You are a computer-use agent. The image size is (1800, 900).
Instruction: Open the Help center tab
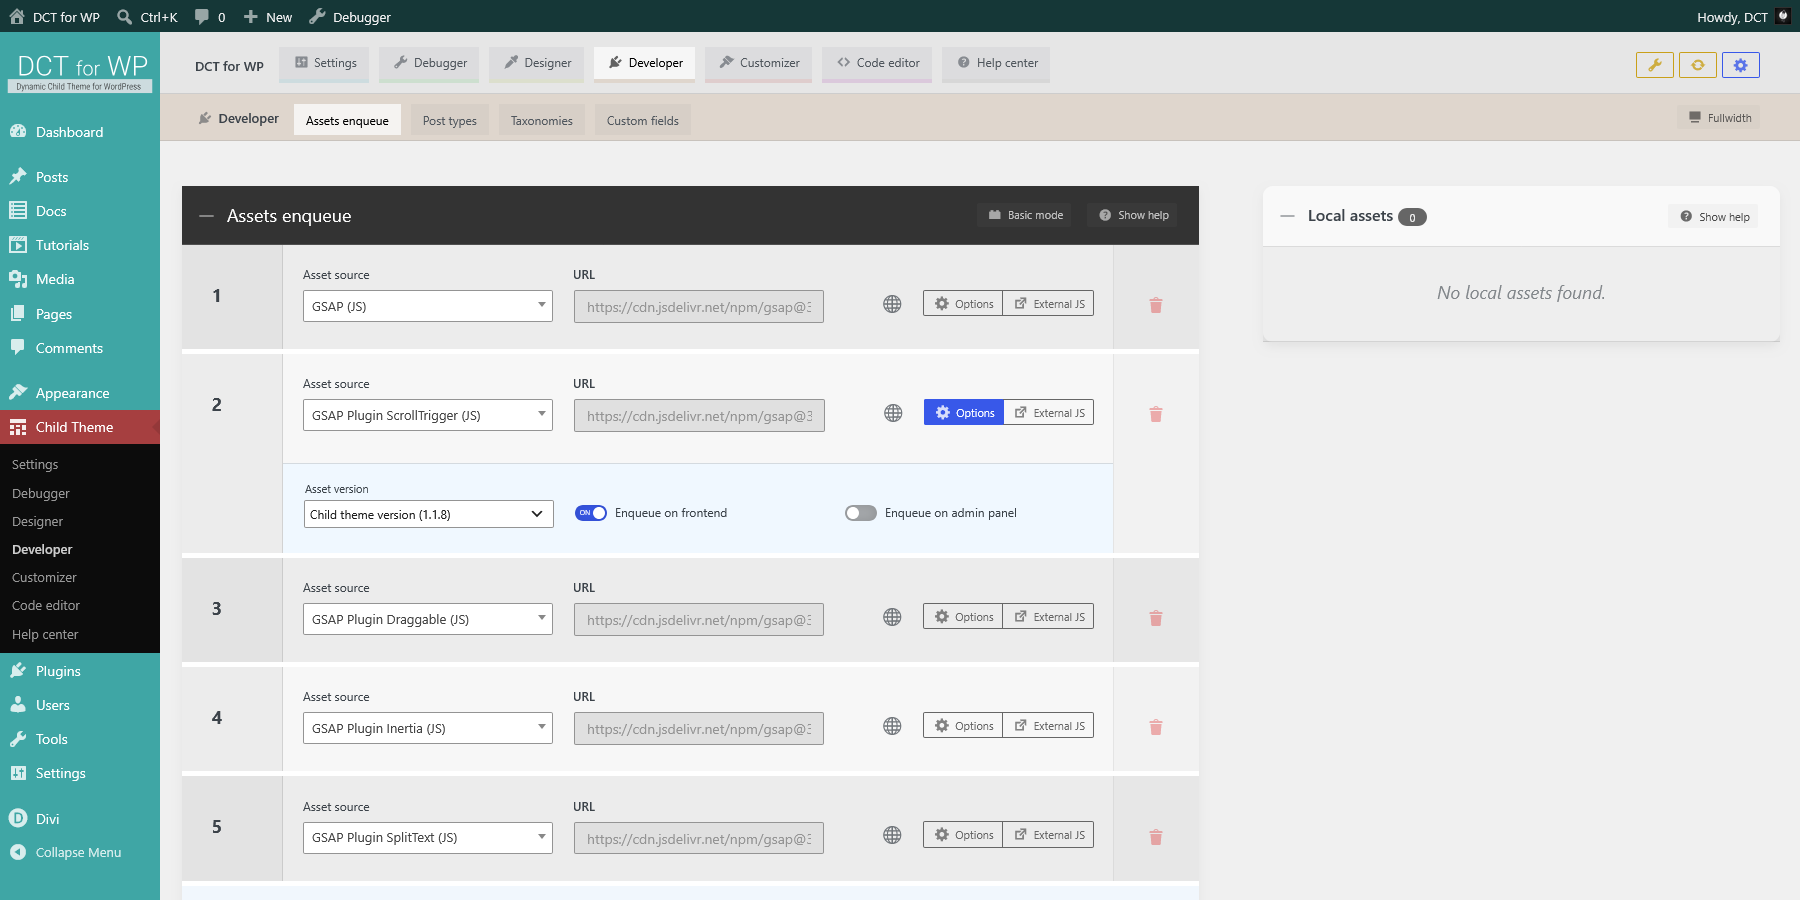click(x=997, y=63)
